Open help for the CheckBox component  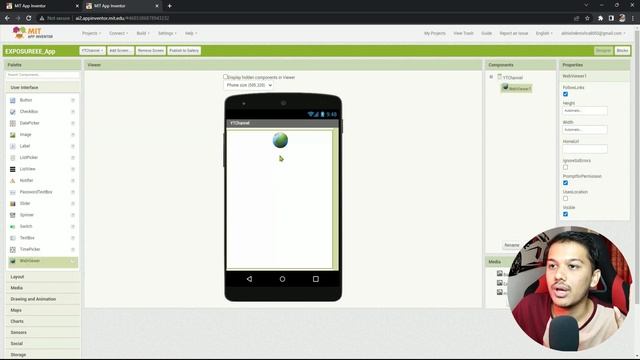click(73, 111)
